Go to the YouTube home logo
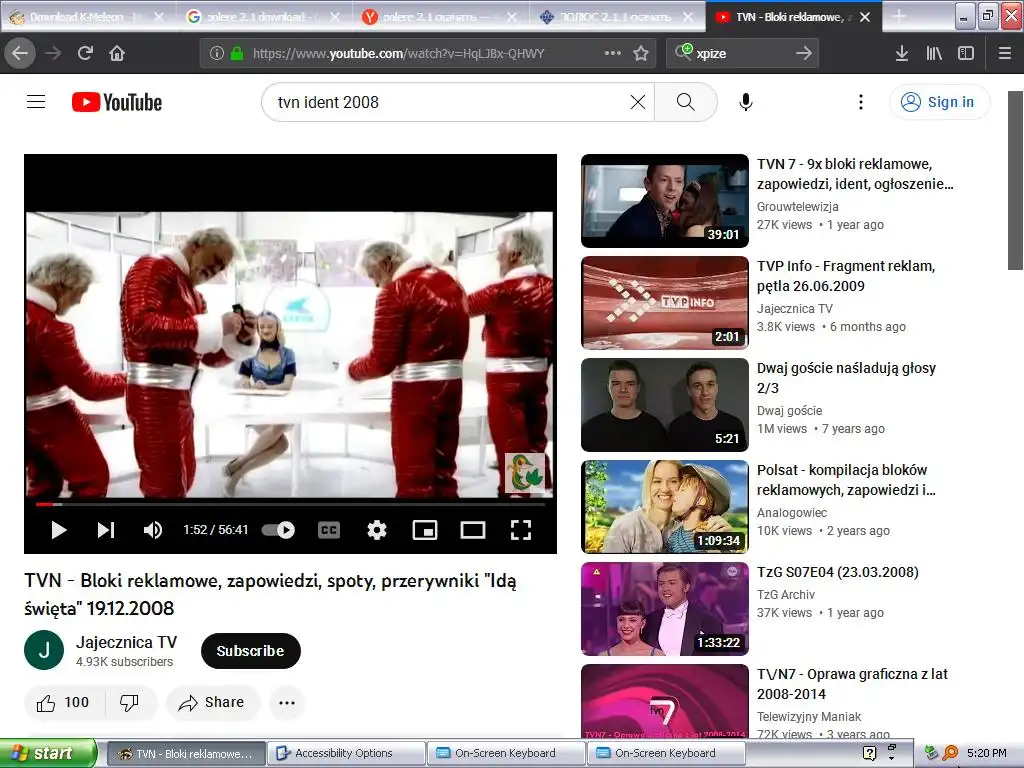Image resolution: width=1024 pixels, height=768 pixels. coord(117,102)
